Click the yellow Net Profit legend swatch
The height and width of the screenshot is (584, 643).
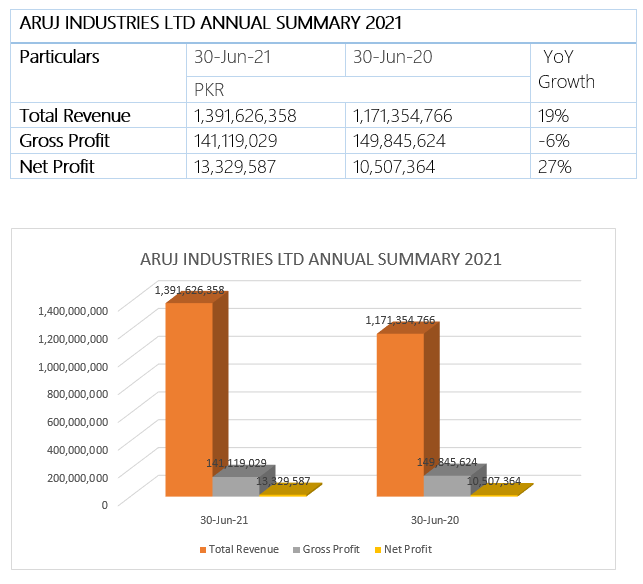(378, 550)
